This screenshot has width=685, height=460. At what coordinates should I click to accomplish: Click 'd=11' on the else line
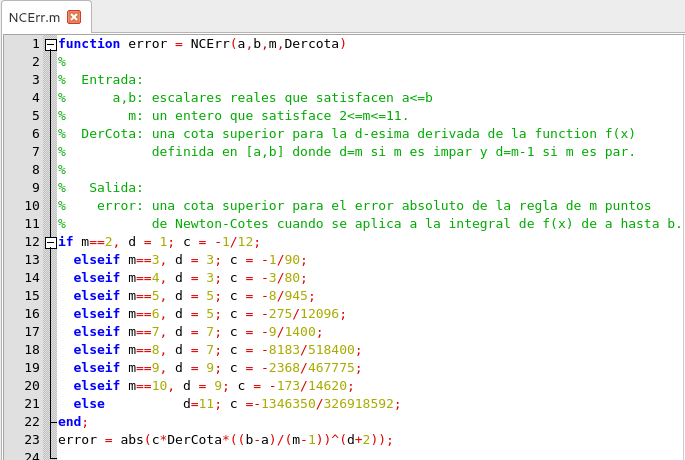pyautogui.click(x=198, y=404)
